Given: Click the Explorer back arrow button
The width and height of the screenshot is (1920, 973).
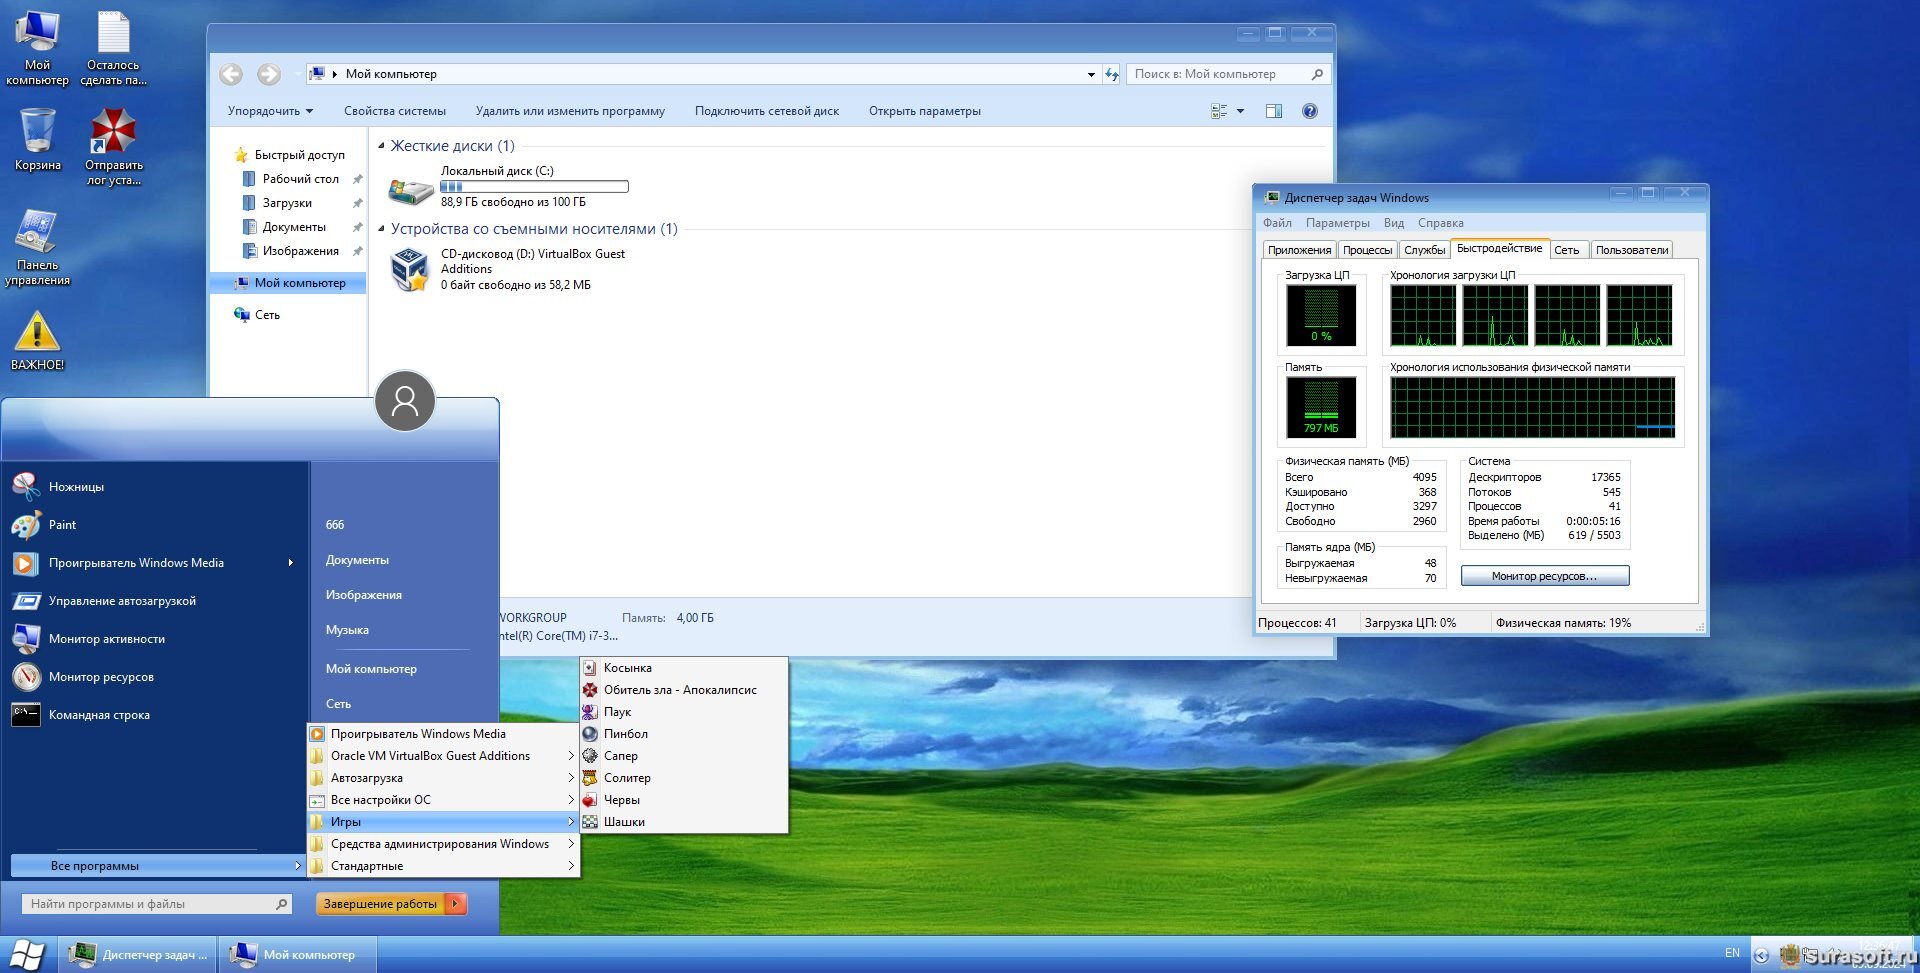Looking at the screenshot, I should coord(231,74).
